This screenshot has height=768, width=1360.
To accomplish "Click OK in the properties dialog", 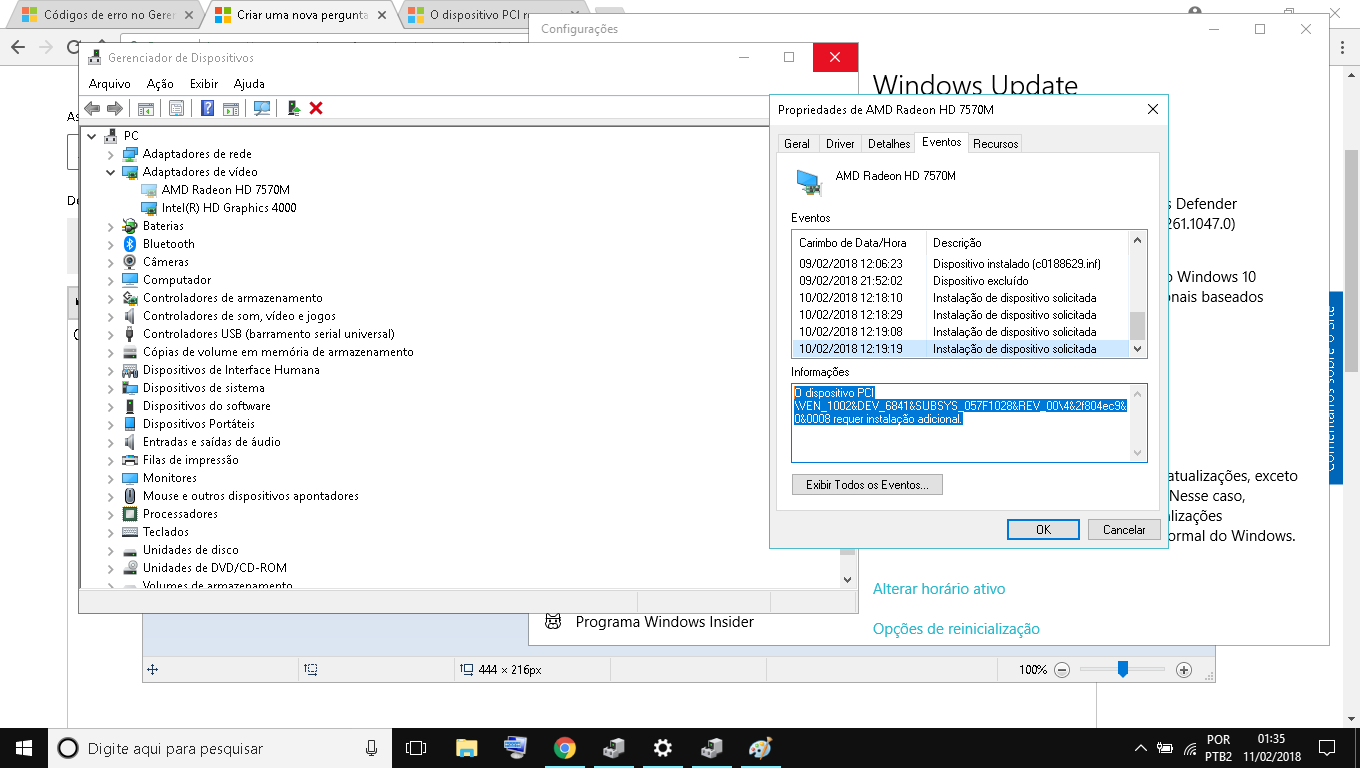I will (1043, 530).
